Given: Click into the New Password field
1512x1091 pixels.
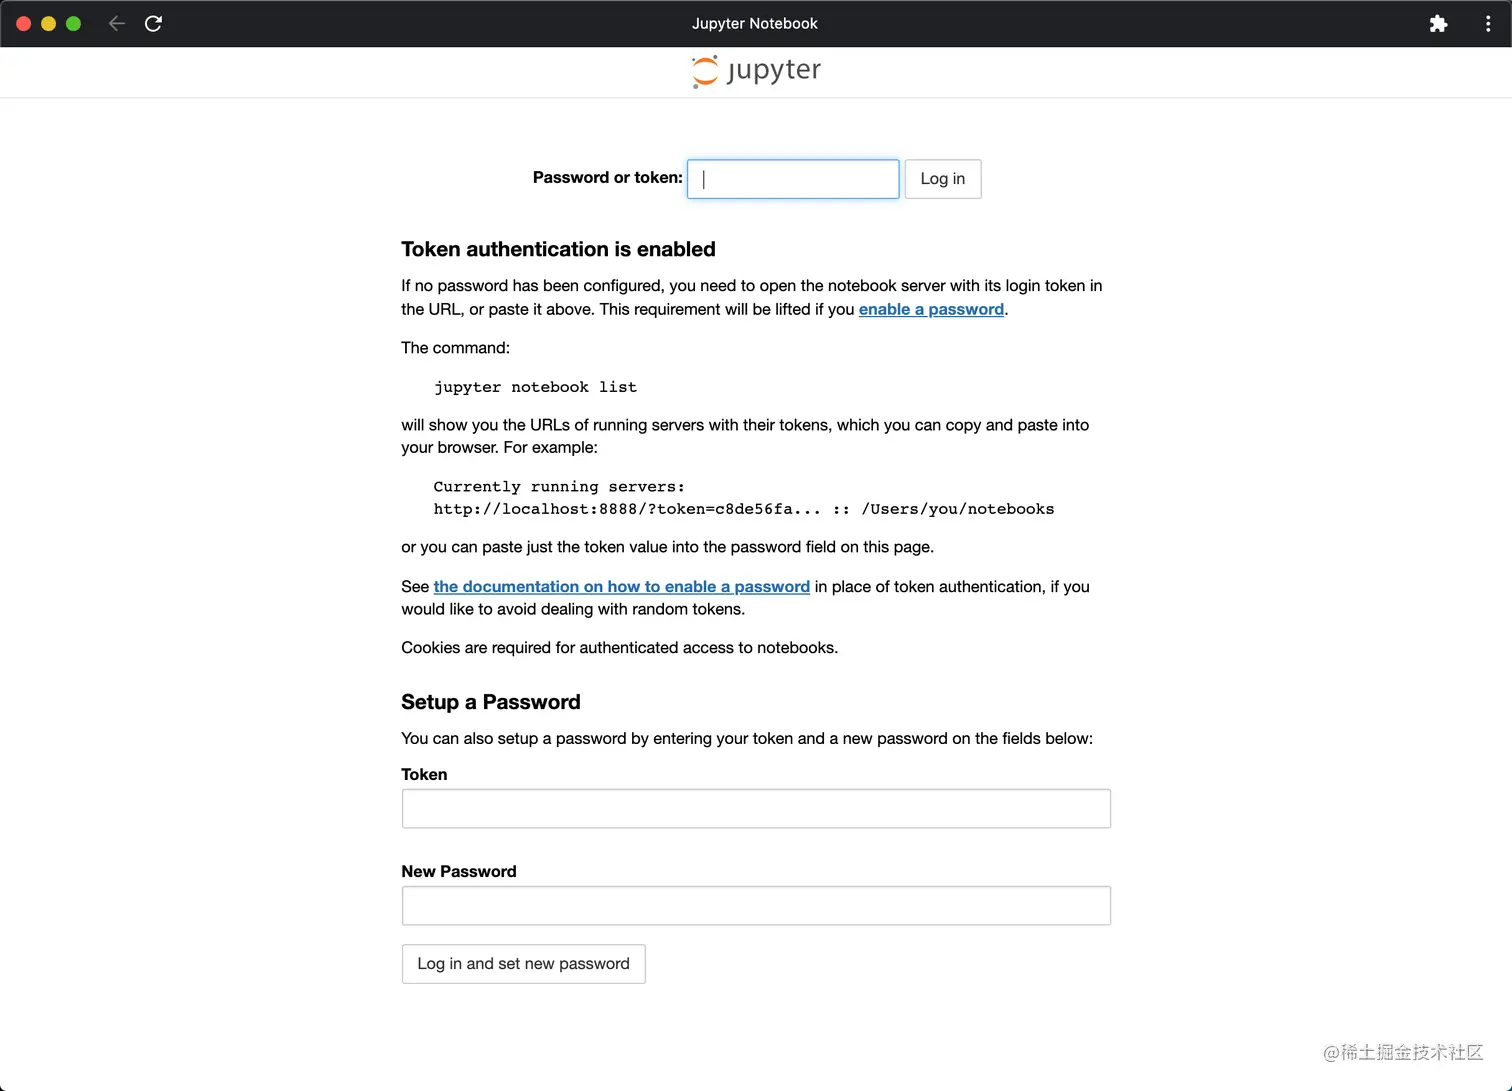Looking at the screenshot, I should click(x=756, y=905).
